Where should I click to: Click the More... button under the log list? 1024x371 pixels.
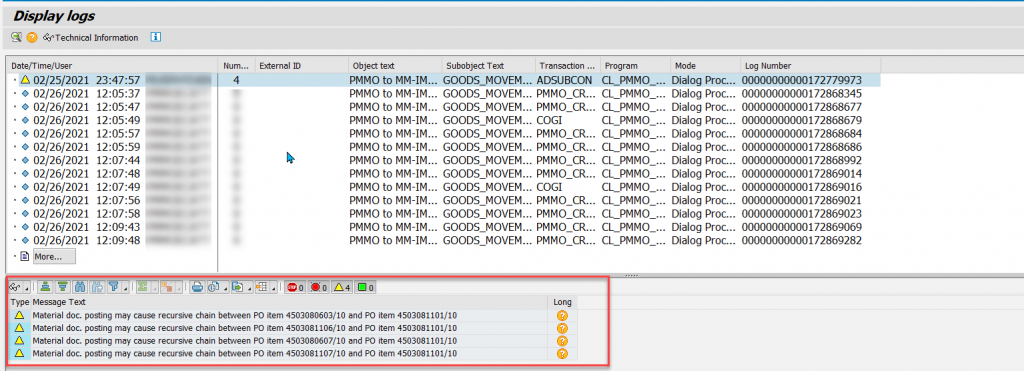click(54, 257)
